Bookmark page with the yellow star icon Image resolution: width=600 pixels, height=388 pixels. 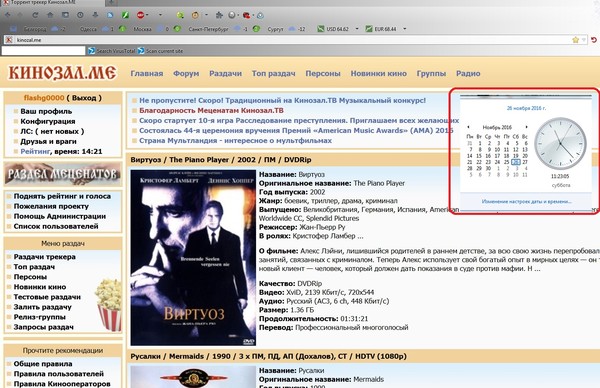(575, 40)
